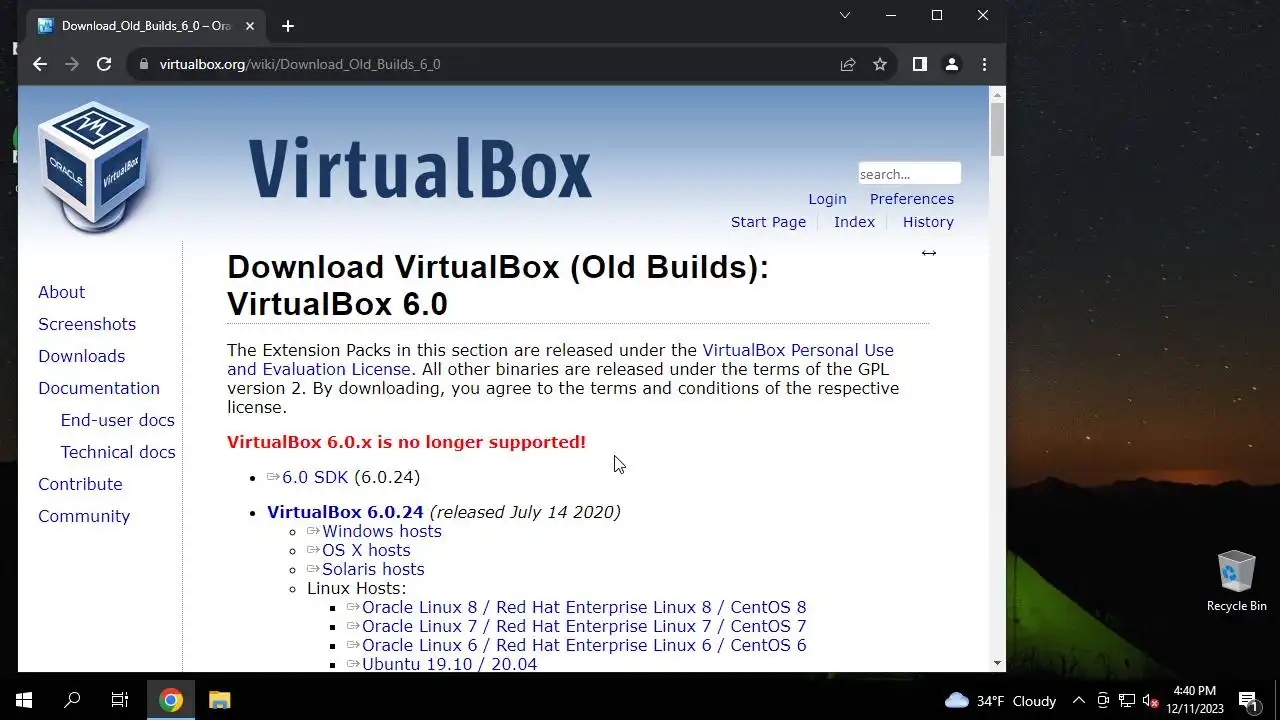Open the Index link
The image size is (1280, 720).
pyautogui.click(x=854, y=222)
